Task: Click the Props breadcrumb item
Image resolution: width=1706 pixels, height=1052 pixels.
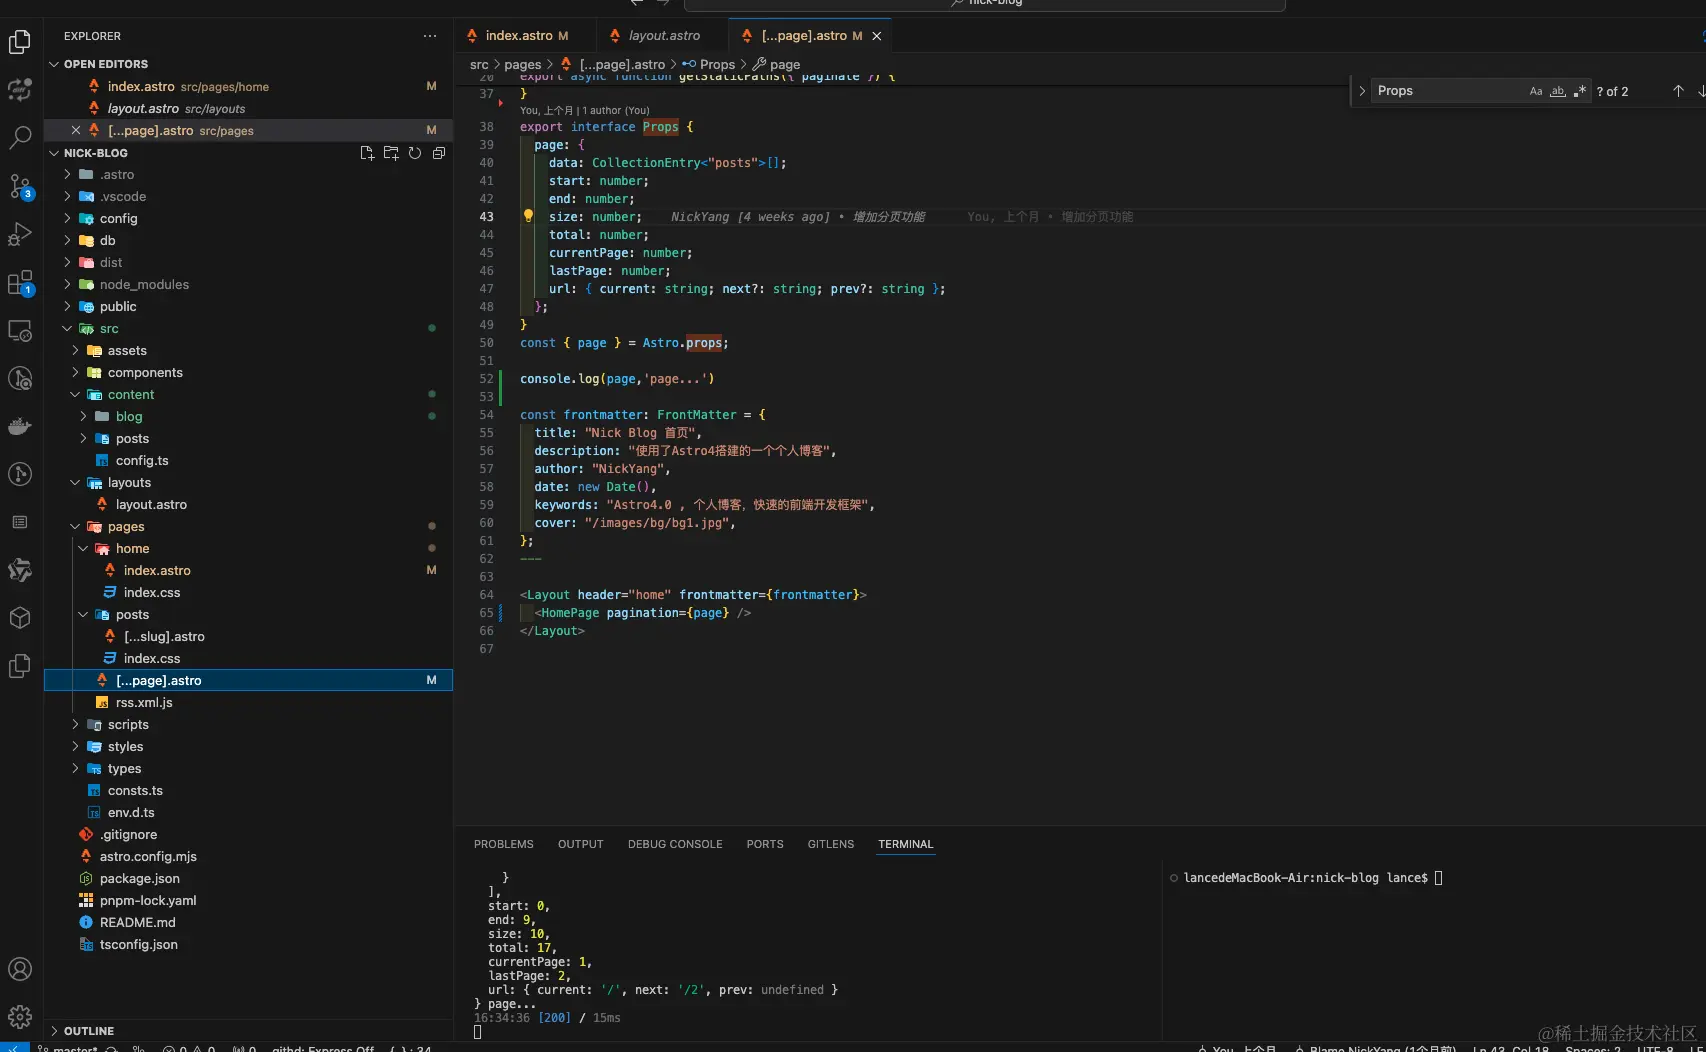Action: pos(717,64)
